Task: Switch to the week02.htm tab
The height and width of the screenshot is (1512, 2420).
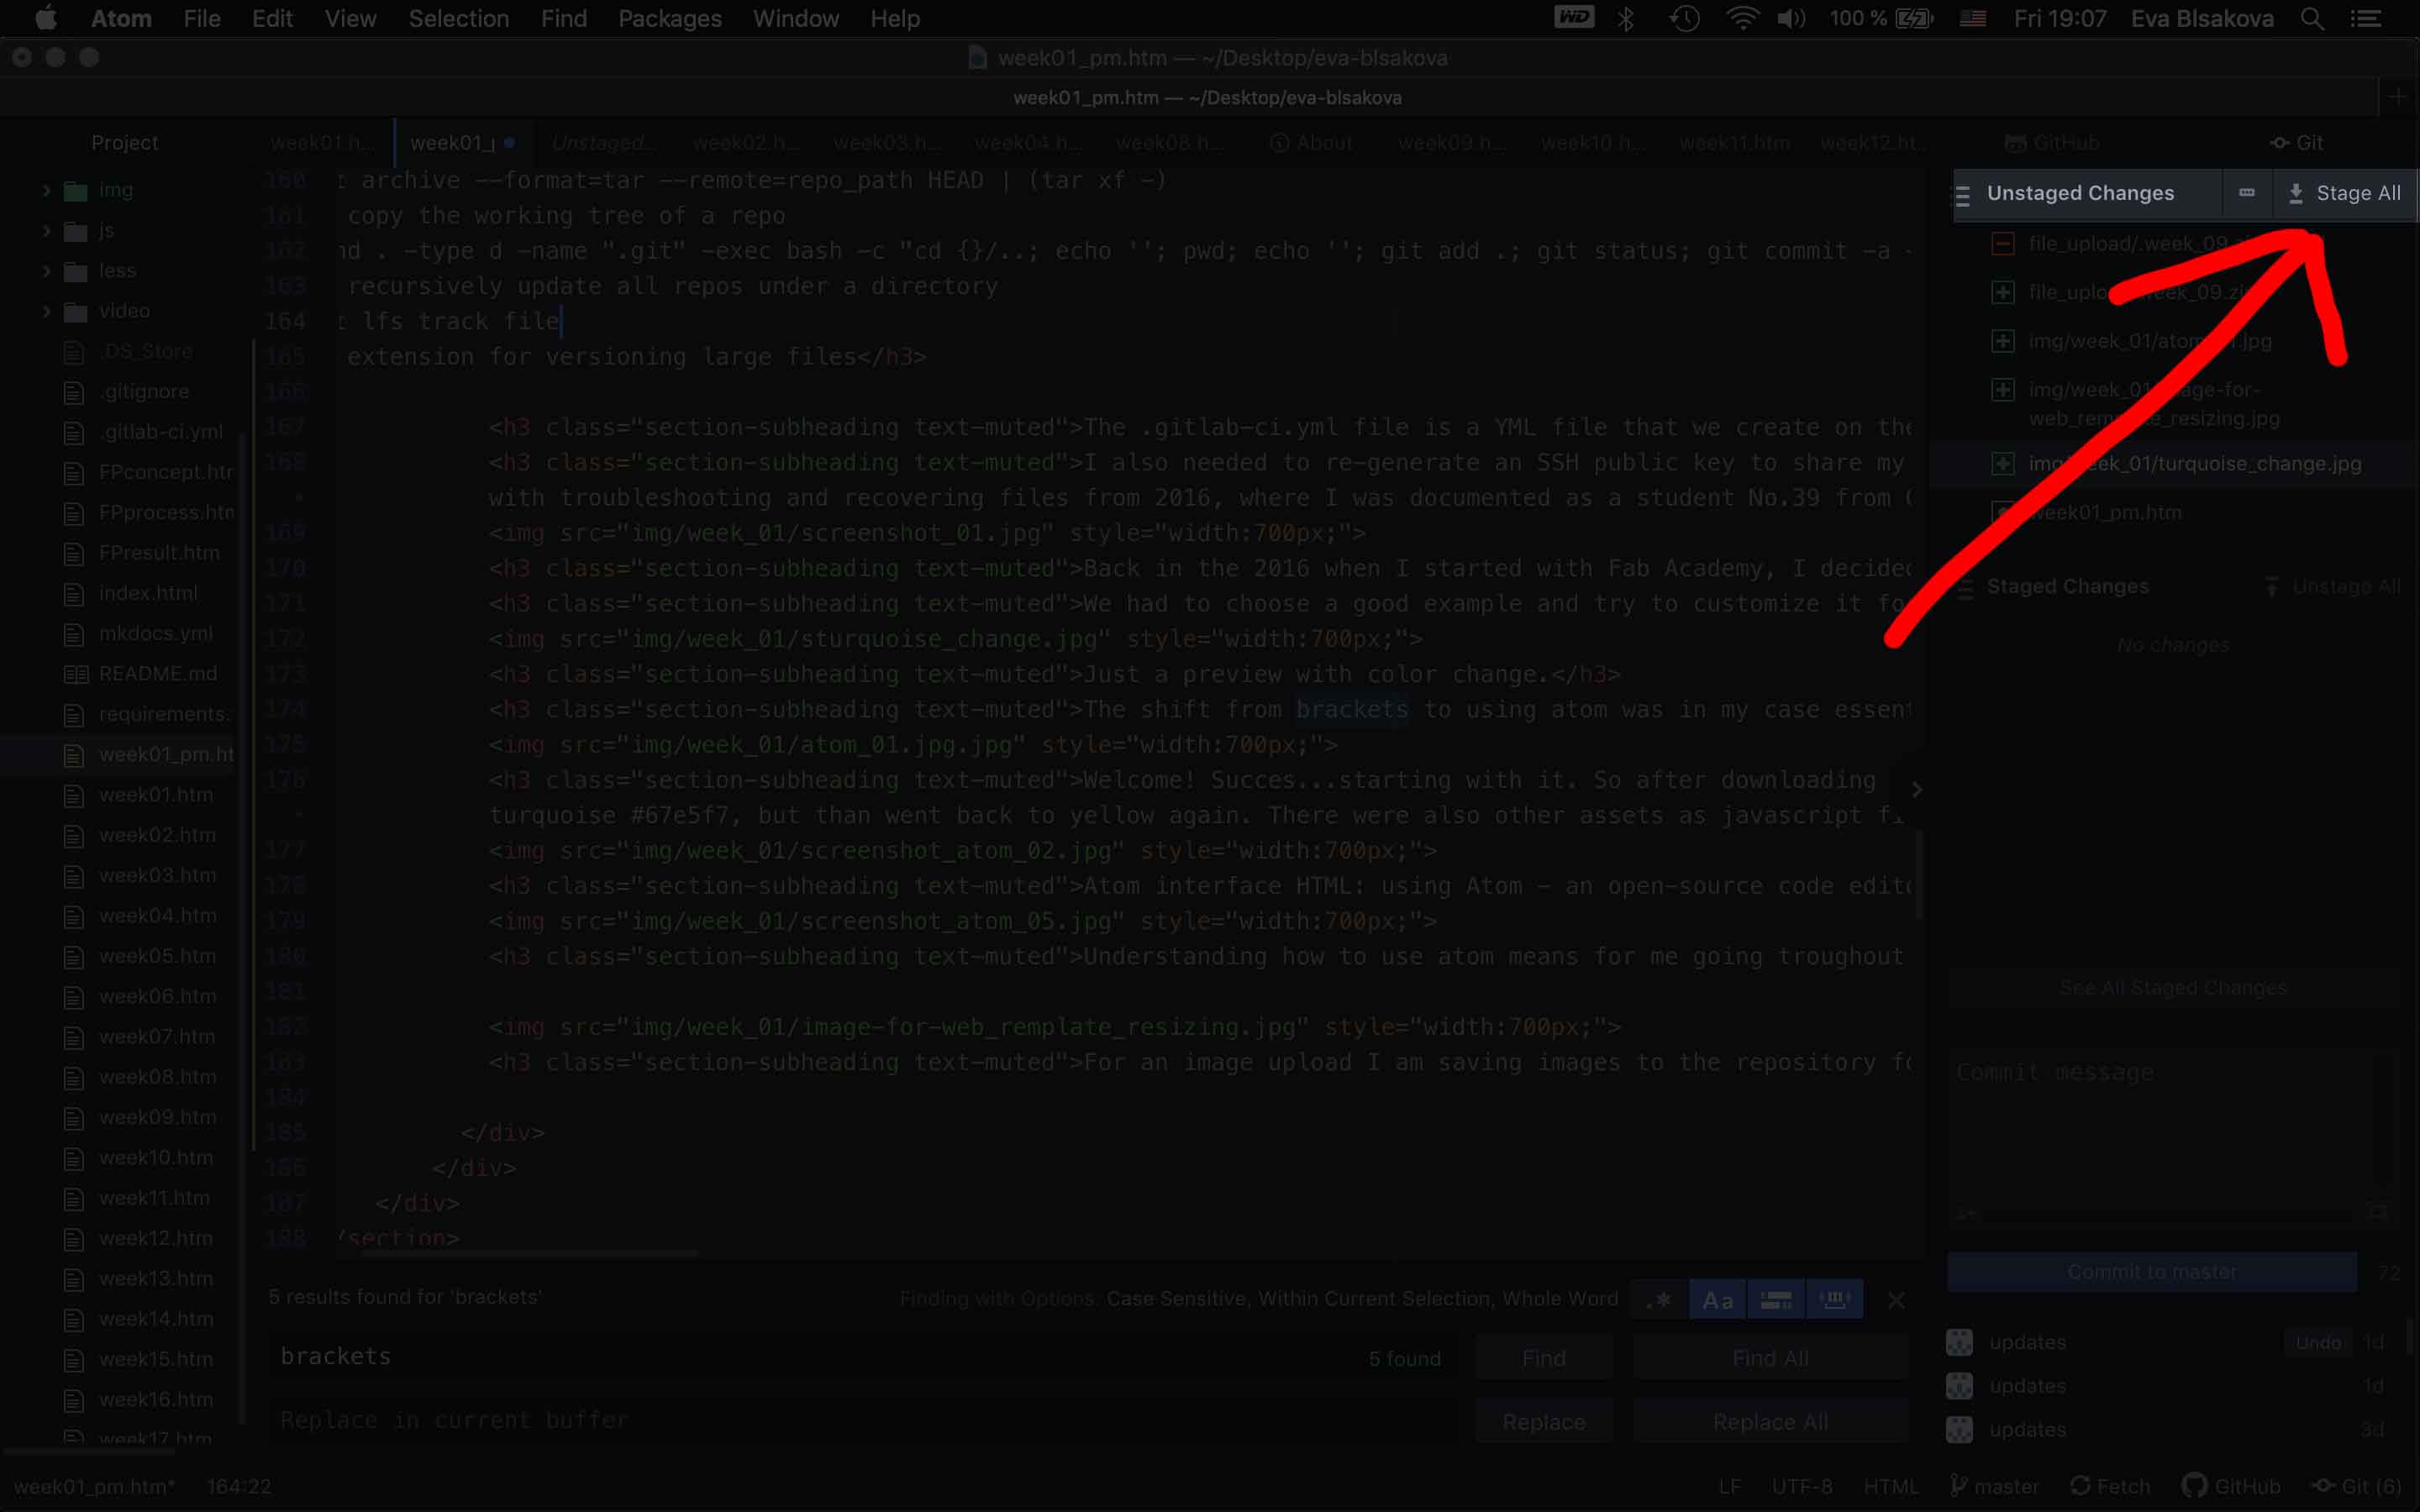Action: (744, 143)
